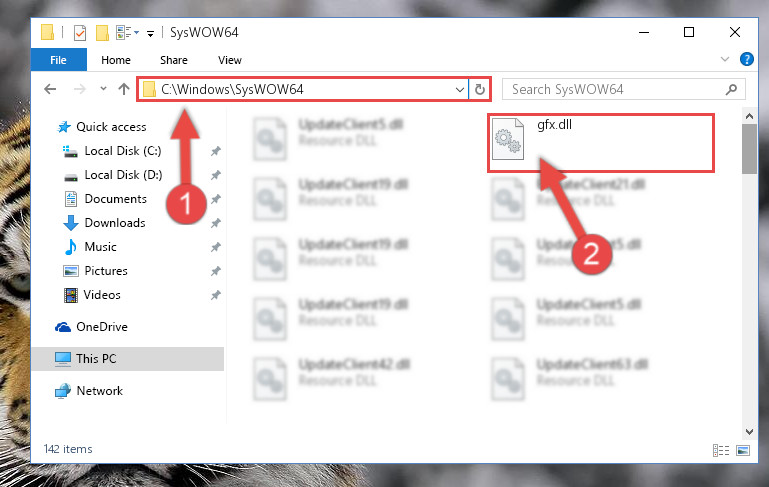Viewport: 769px width, 487px height.
Task: Go up one folder level
Action: coord(124,89)
